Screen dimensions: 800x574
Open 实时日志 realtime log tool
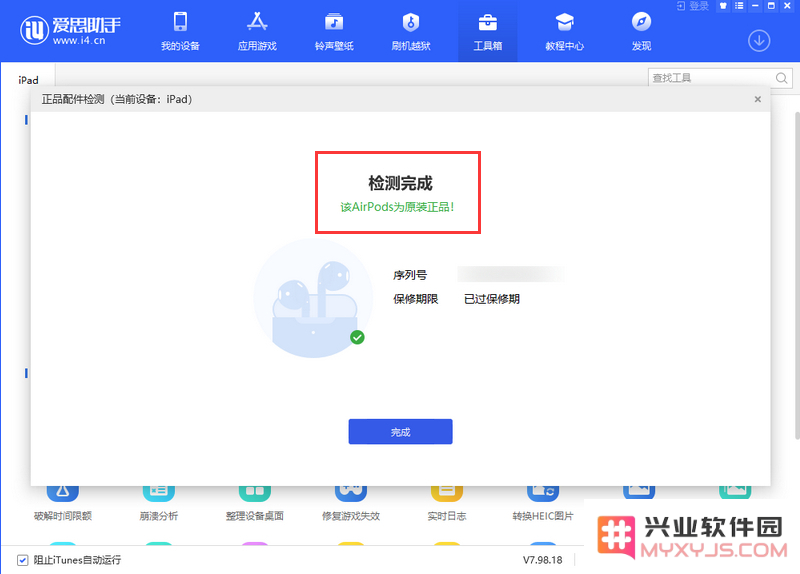click(447, 503)
